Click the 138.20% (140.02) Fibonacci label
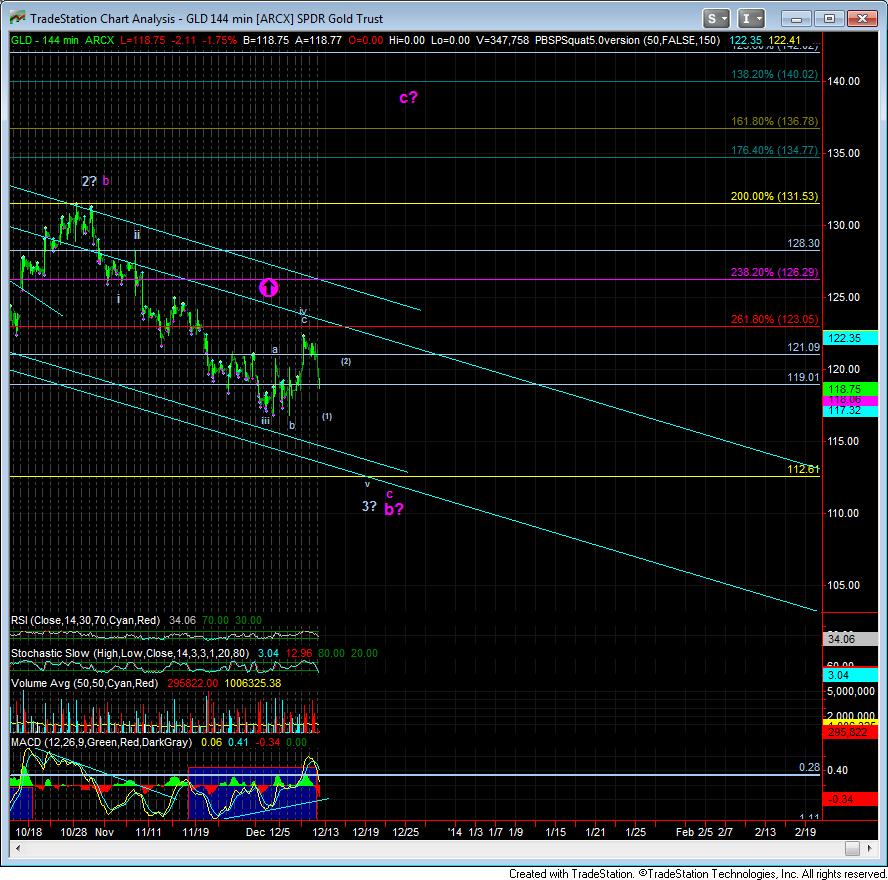Image resolution: width=888 pixels, height=880 pixels. (774, 74)
